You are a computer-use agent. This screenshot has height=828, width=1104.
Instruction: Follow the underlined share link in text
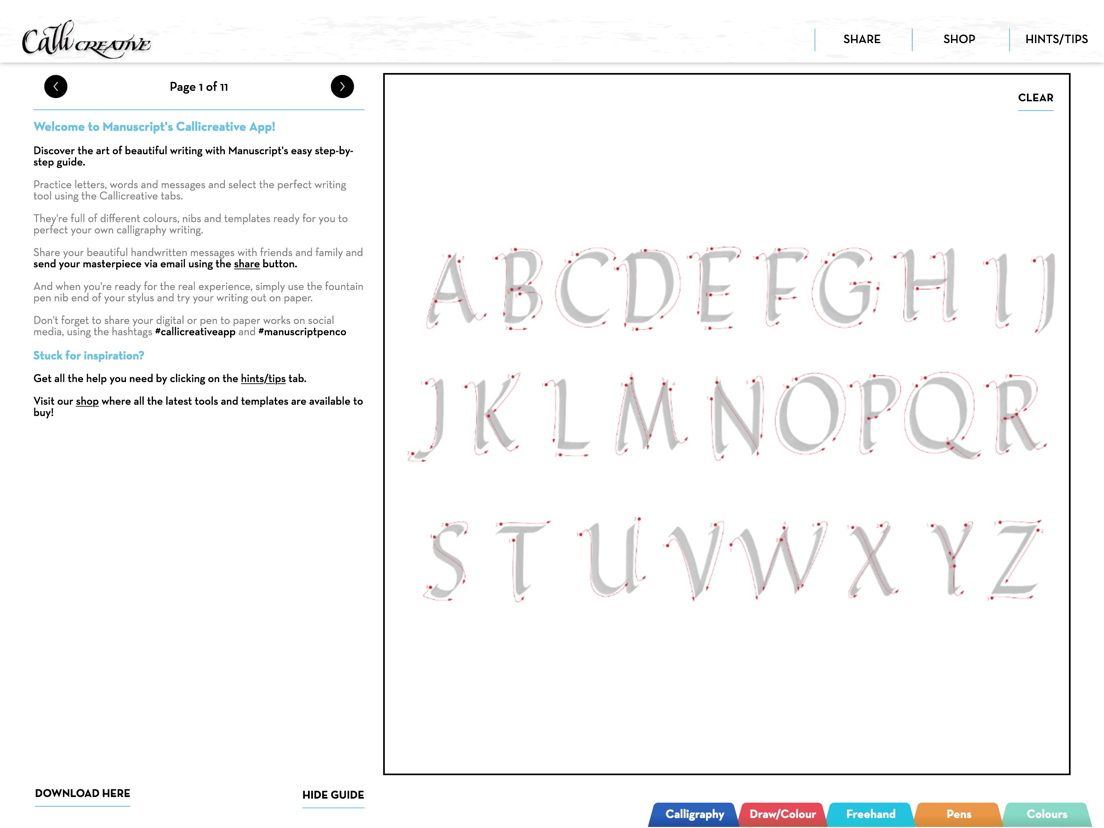tap(246, 264)
